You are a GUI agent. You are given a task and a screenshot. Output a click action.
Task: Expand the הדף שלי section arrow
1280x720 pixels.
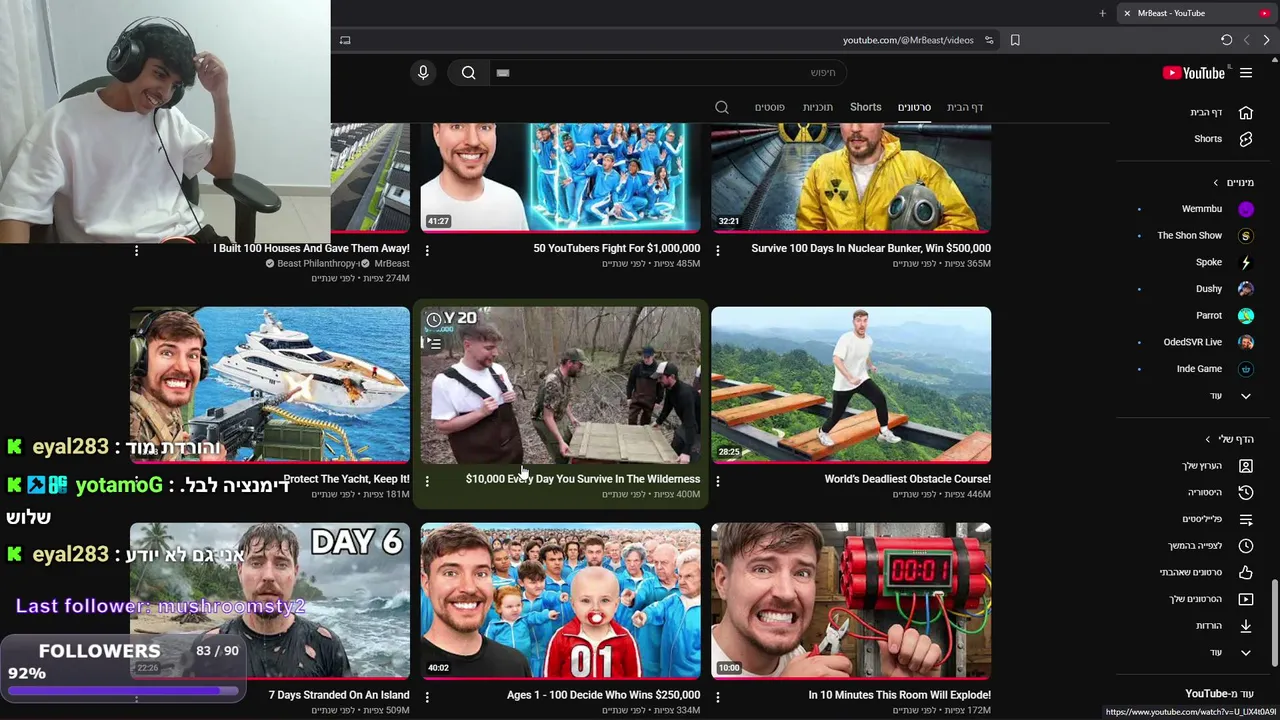coord(1208,439)
